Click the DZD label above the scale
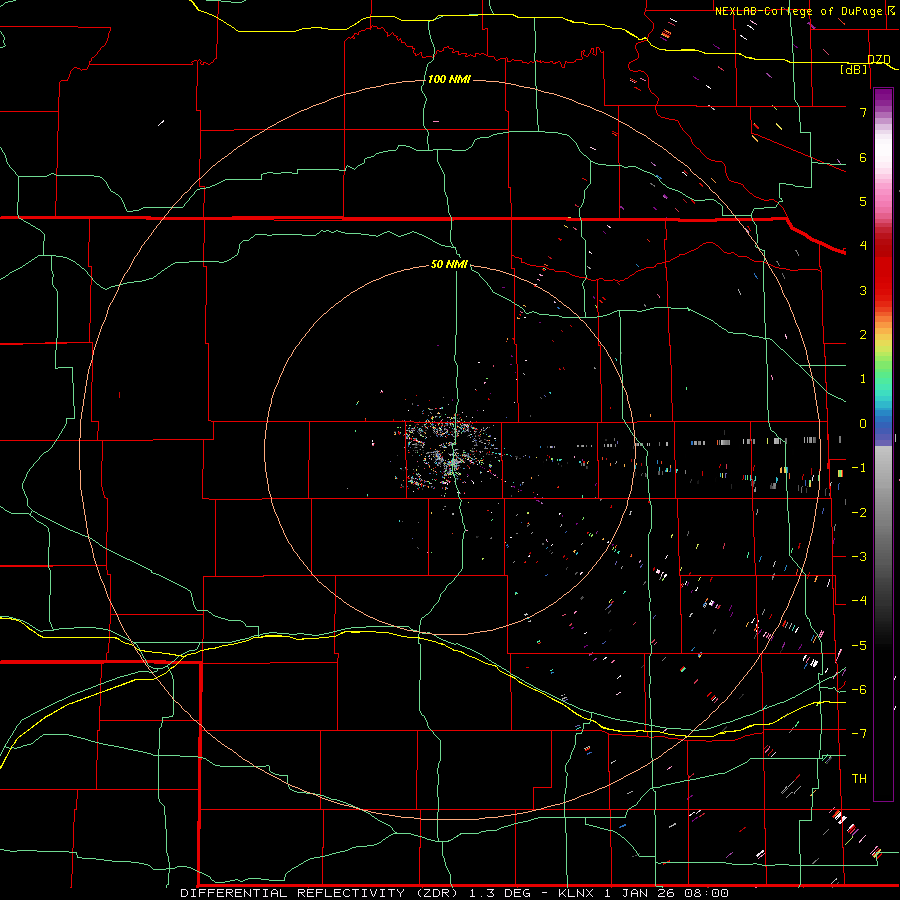 click(879, 59)
